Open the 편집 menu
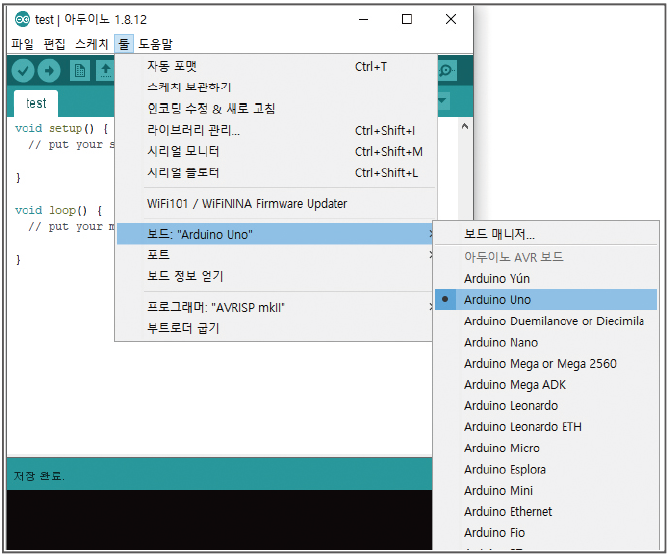The width and height of the screenshot is (670, 556). coord(54,44)
